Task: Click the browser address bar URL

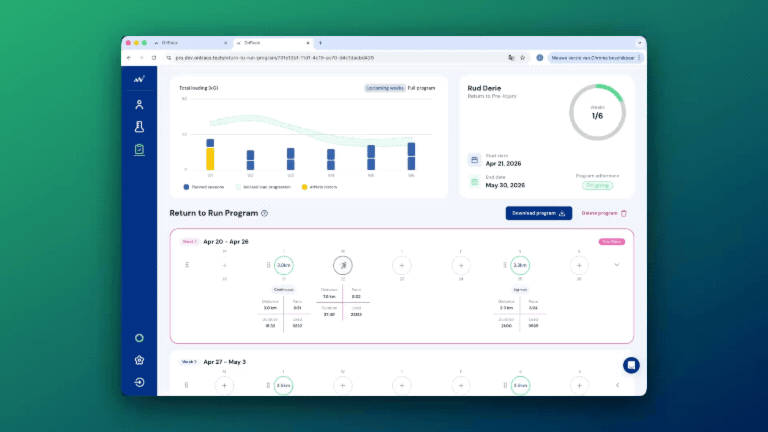Action: (275, 58)
